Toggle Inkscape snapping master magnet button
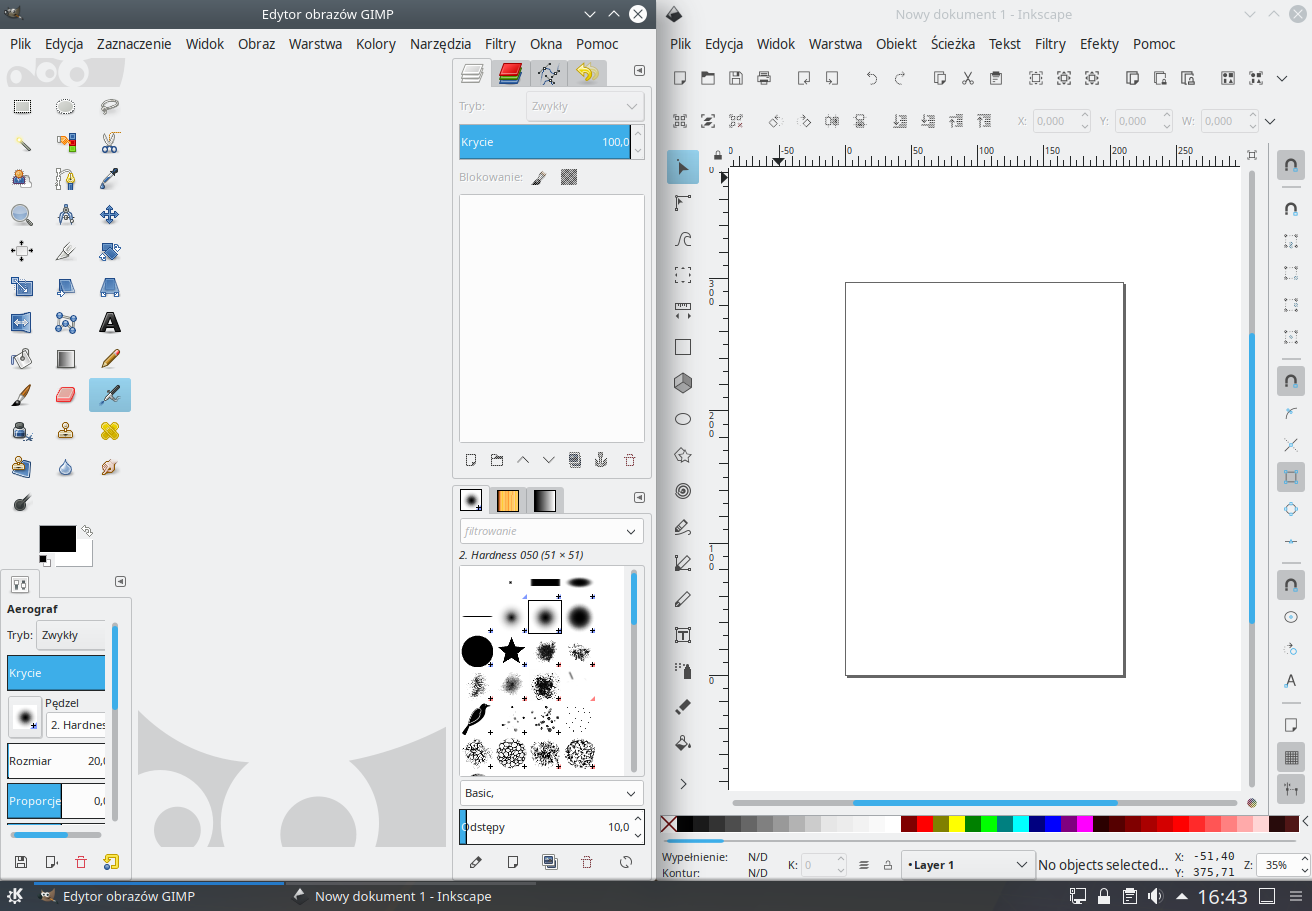Viewport: 1312px width, 911px height. (1291, 166)
